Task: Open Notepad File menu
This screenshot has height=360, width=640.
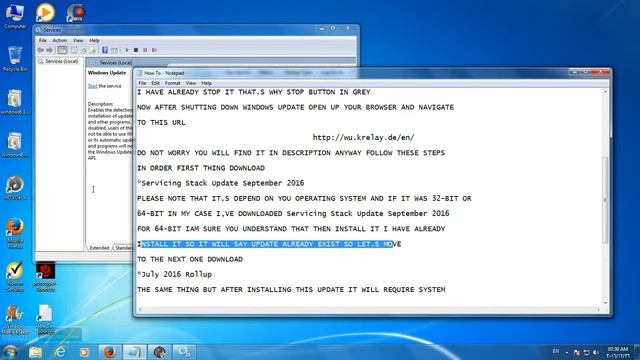Action: pos(142,83)
